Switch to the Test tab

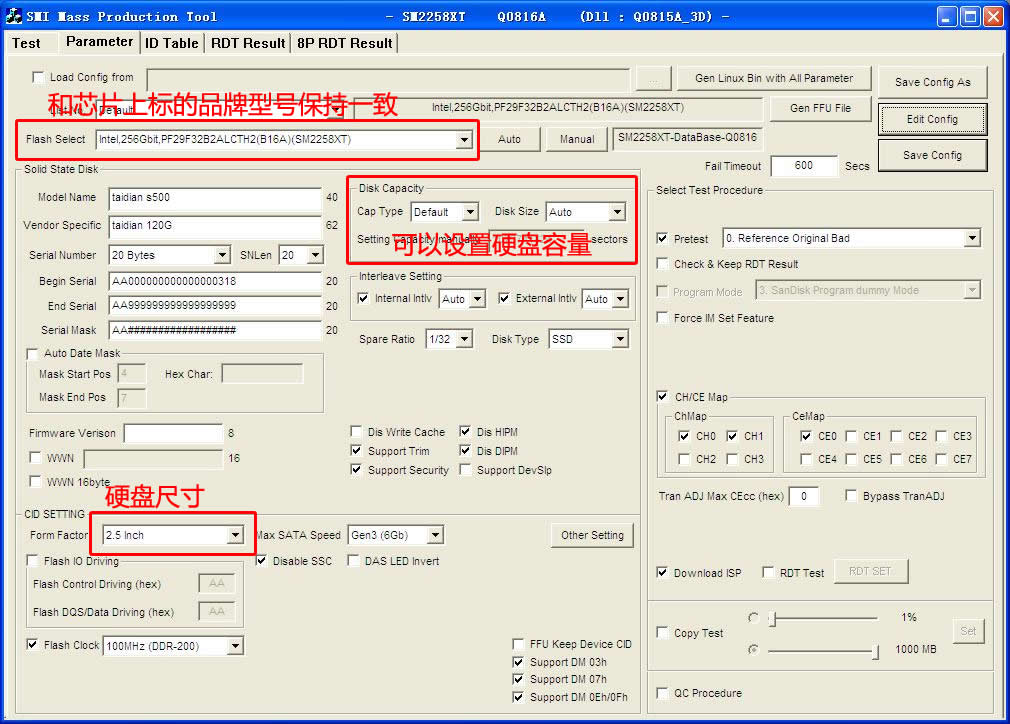26,43
